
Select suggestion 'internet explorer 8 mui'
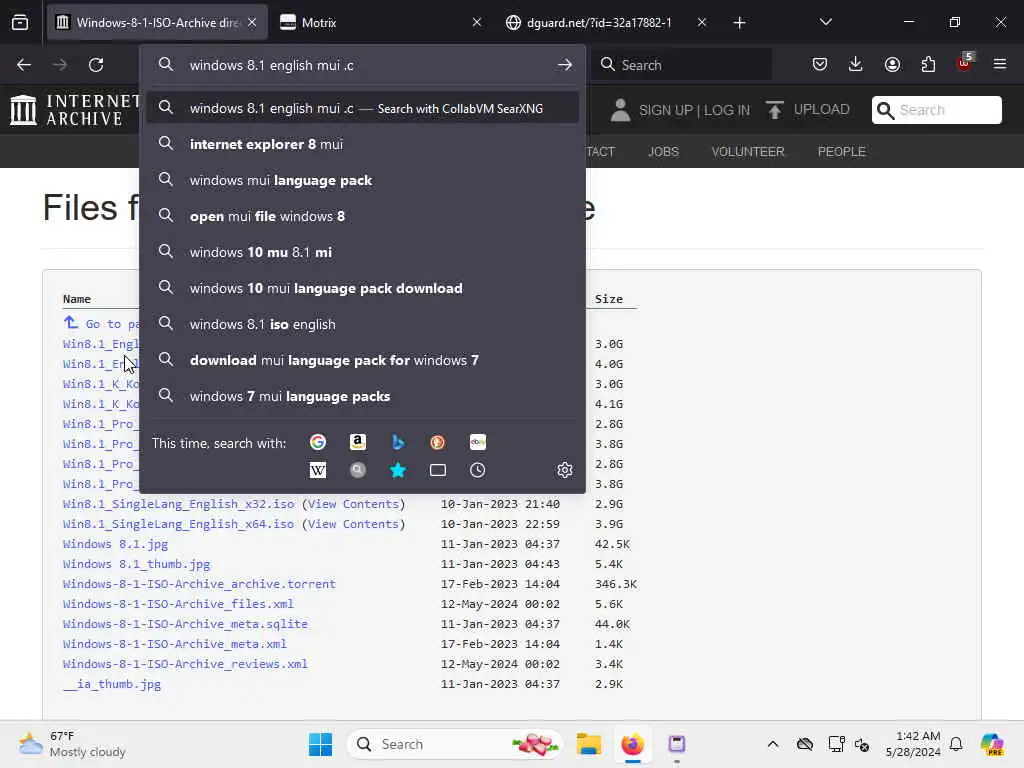362,144
